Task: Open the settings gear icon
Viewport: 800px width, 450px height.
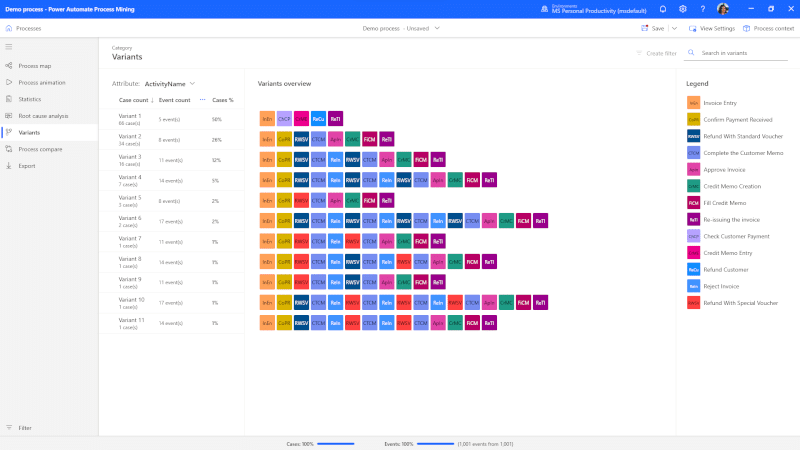Action: pos(682,8)
